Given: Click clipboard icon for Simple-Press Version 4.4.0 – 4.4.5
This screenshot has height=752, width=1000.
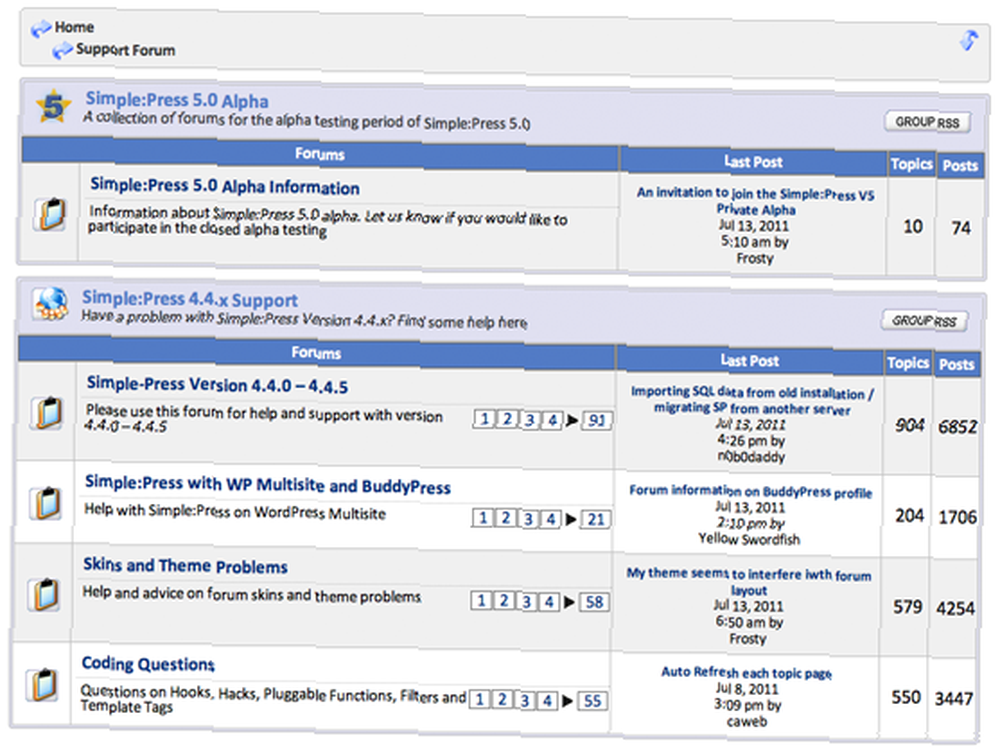Looking at the screenshot, I should (x=48, y=412).
